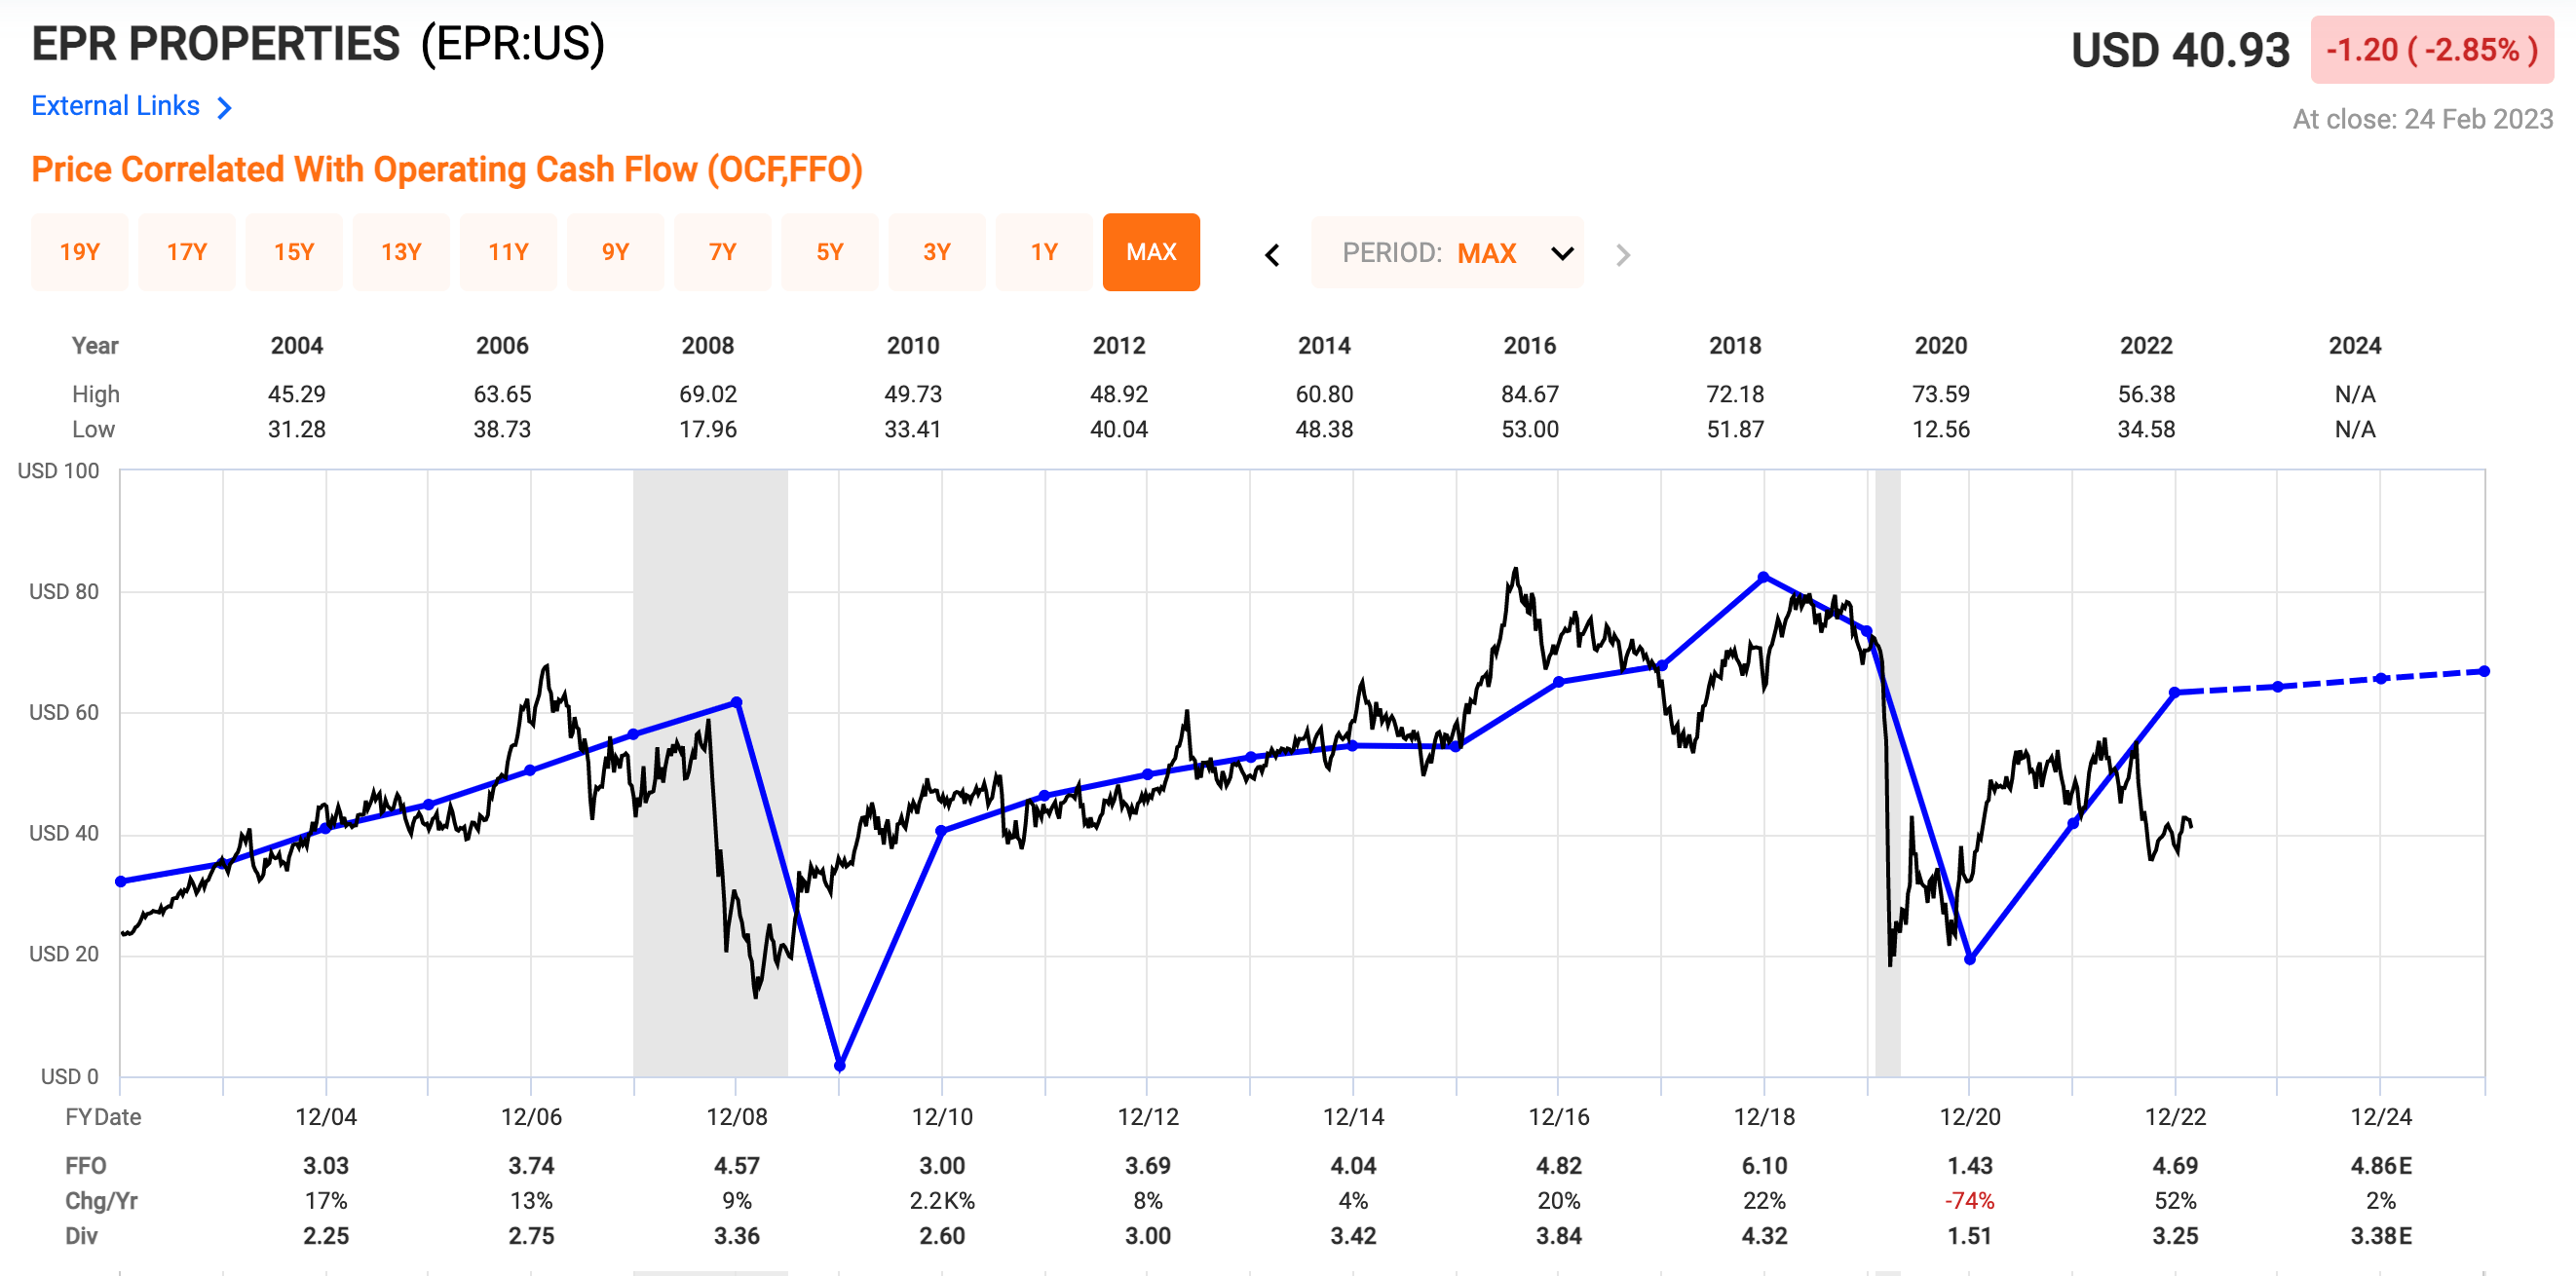
Task: Select the 5Y period tab
Action: tap(830, 252)
